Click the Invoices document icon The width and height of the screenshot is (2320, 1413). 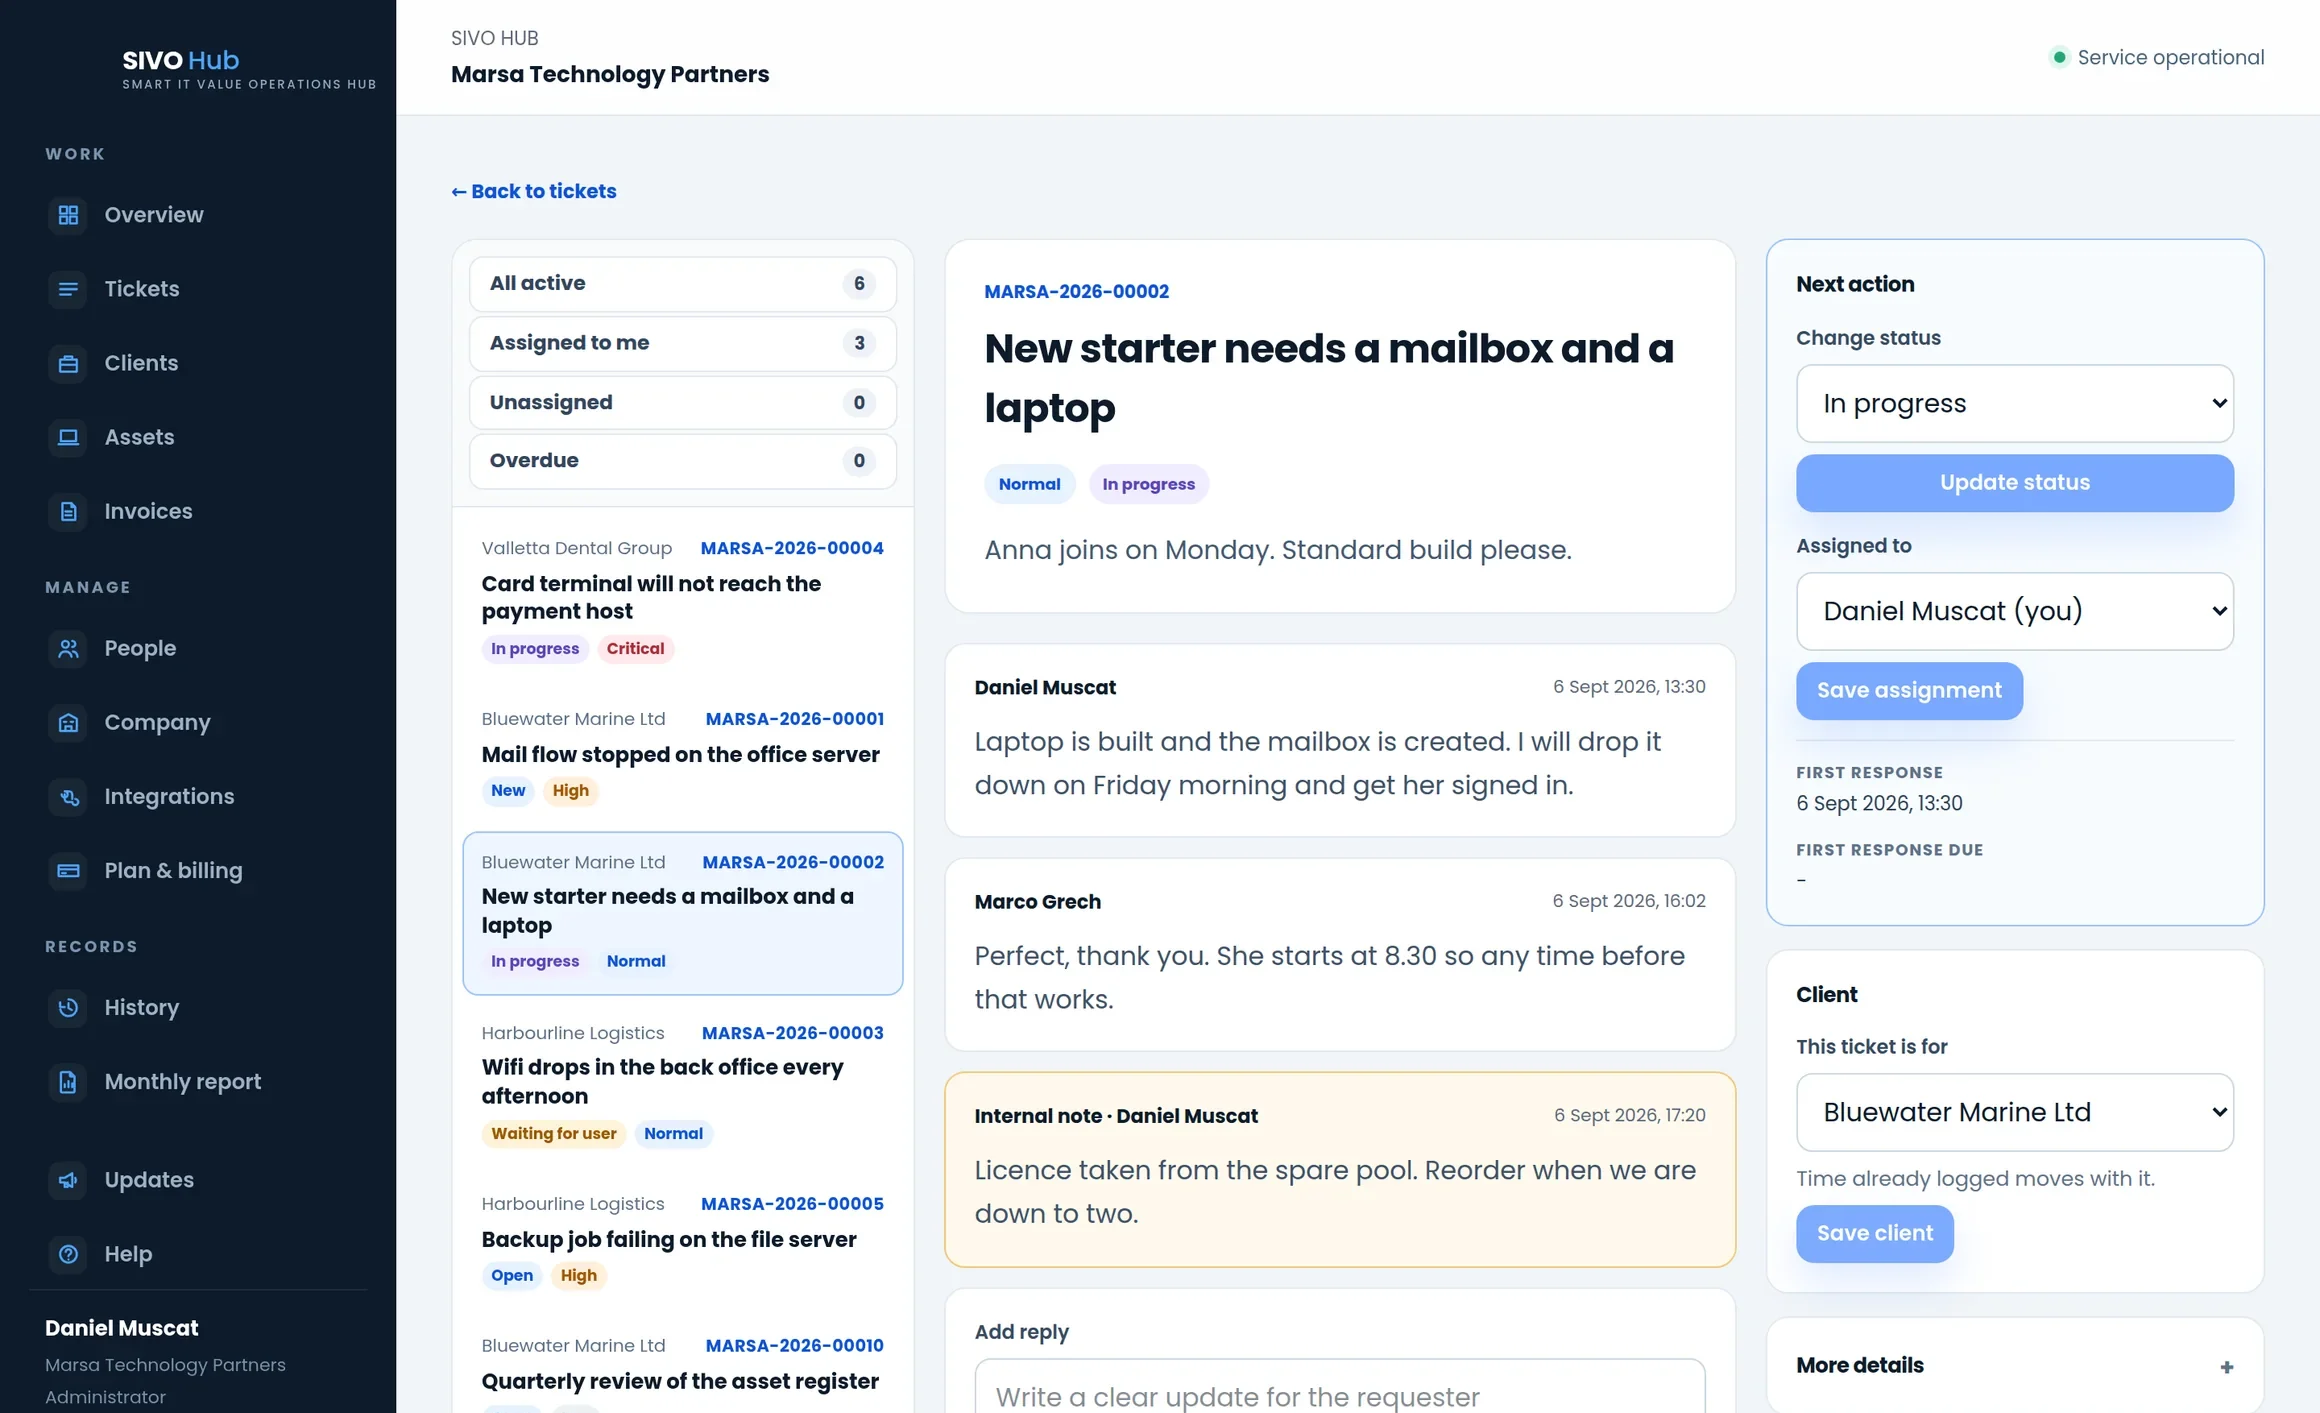[68, 511]
